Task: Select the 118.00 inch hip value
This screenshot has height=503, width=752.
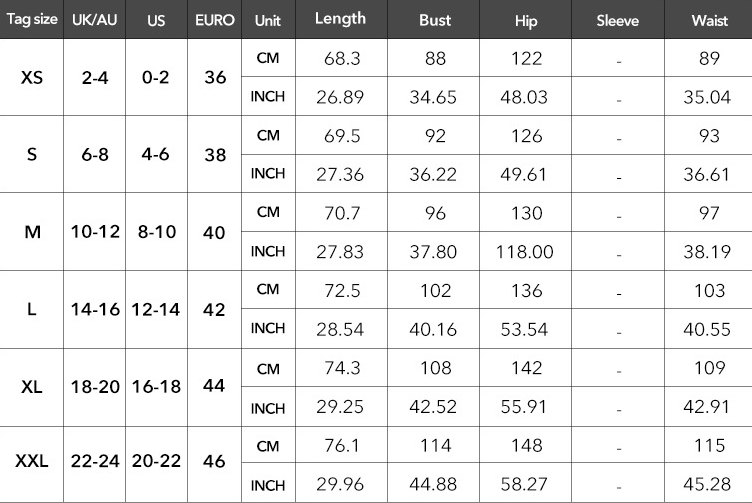Action: pos(526,251)
